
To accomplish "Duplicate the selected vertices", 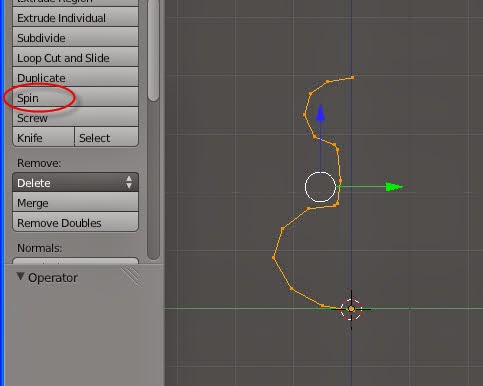I will coord(75,77).
